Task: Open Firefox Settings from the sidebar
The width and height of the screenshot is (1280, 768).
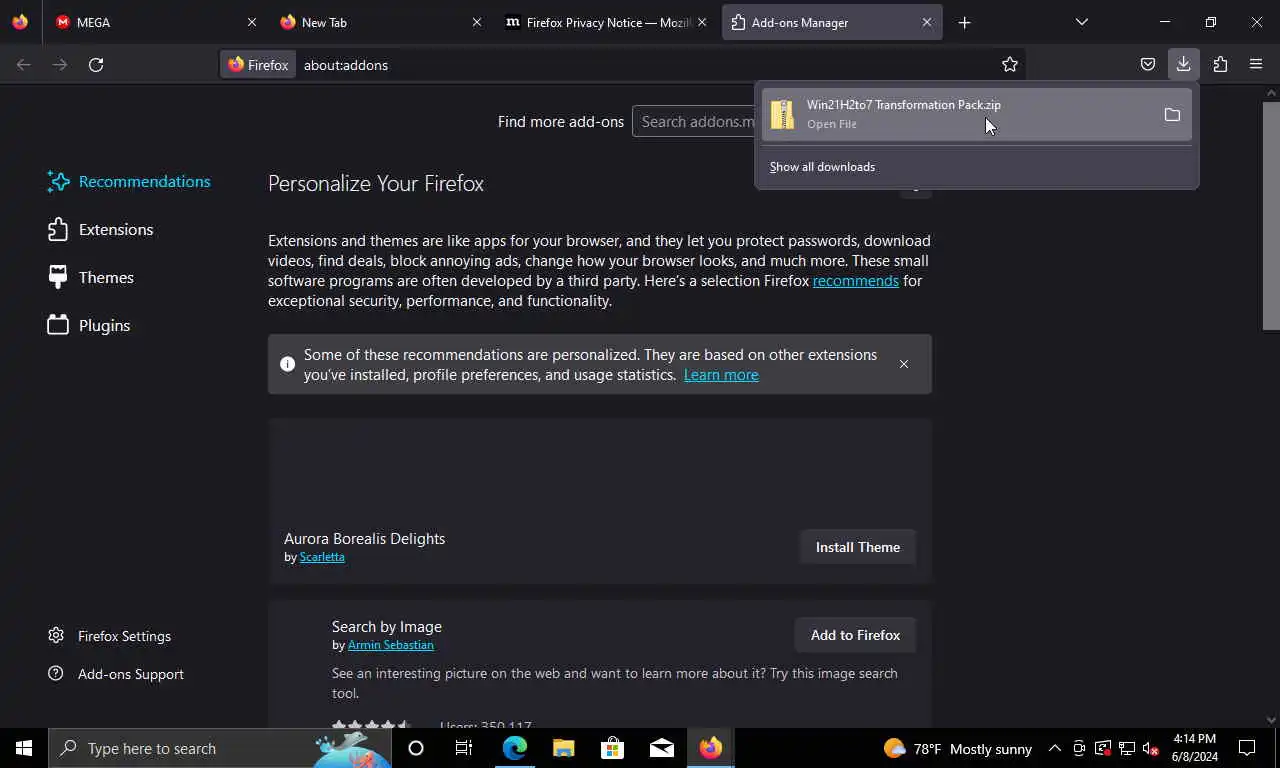Action: coord(110,636)
